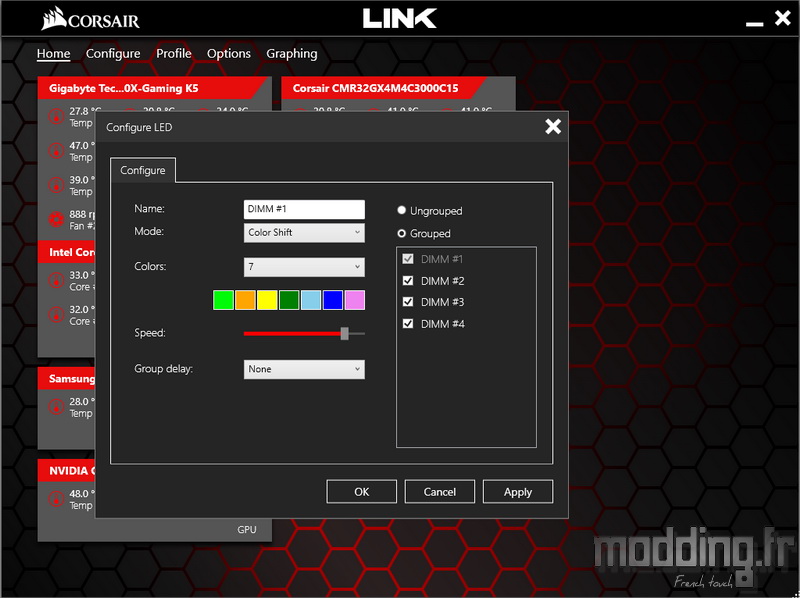The height and width of the screenshot is (598, 800).
Task: Click the Speed slider handle
Action: (x=345, y=334)
